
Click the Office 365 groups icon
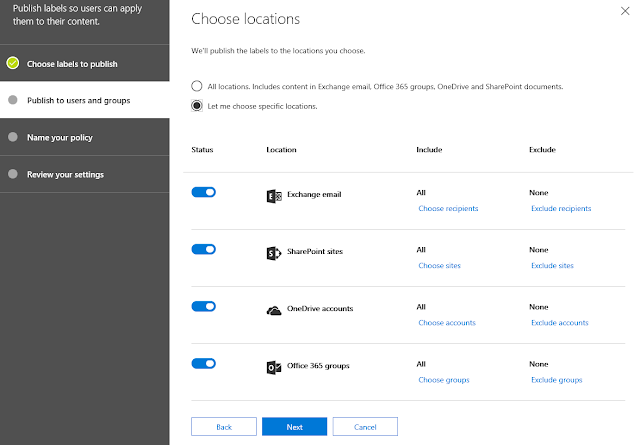274,367
